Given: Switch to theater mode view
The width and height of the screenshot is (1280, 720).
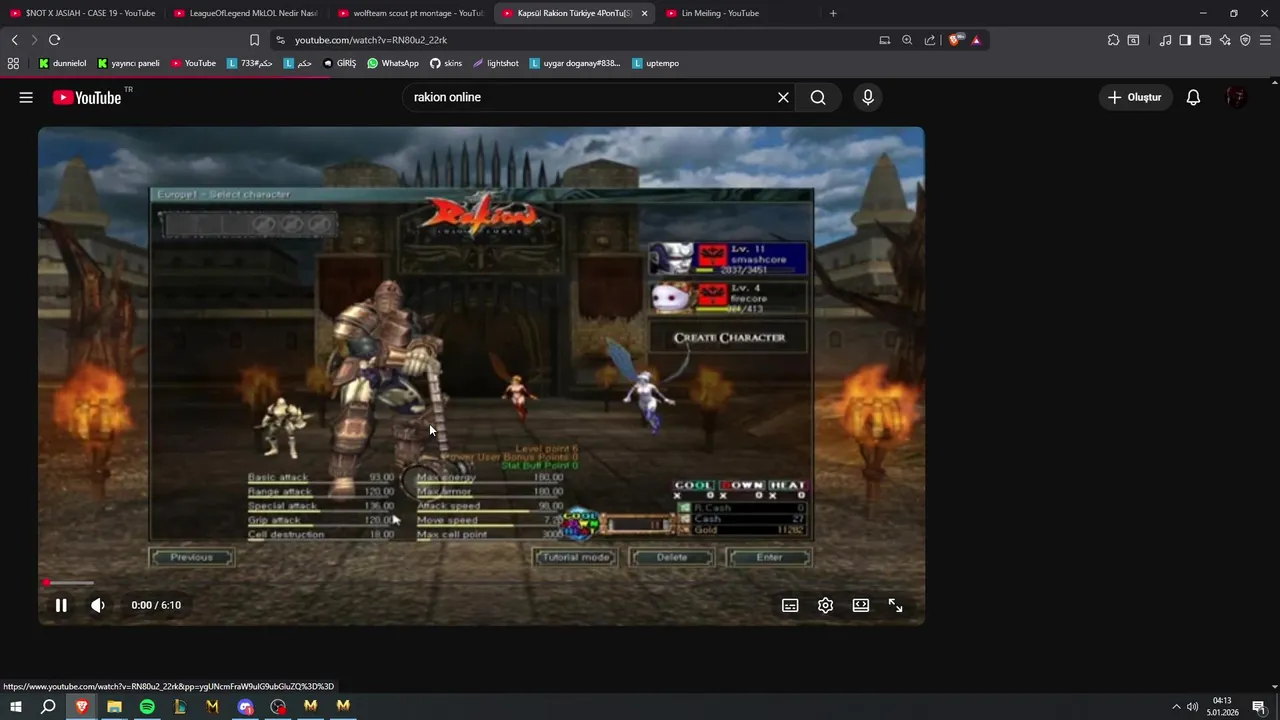Looking at the screenshot, I should 861,605.
